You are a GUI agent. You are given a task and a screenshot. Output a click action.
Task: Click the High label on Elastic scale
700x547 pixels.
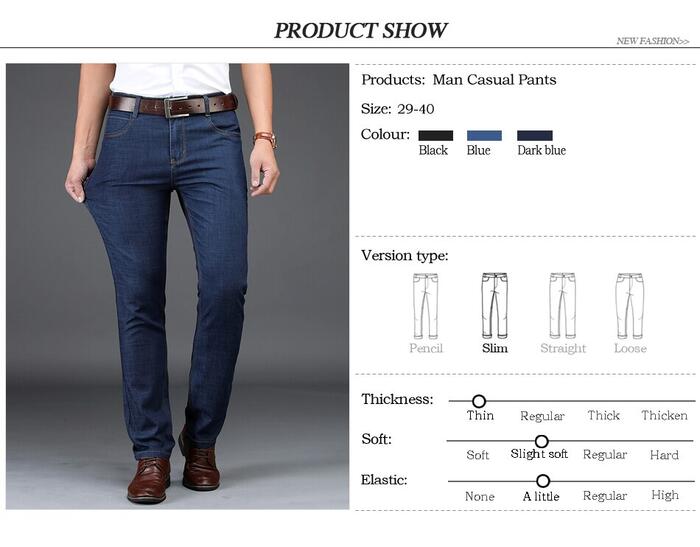pyautogui.click(x=665, y=495)
